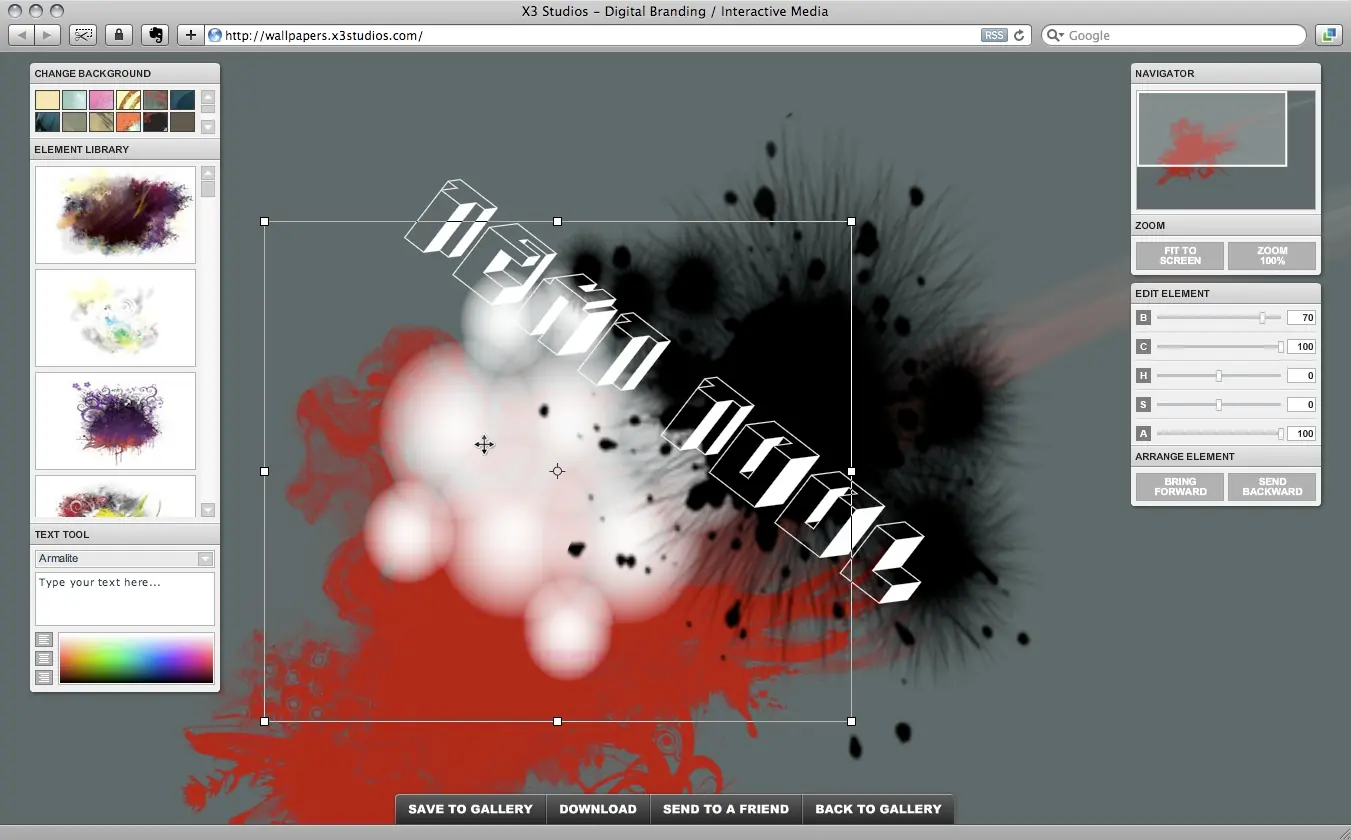Viewport: 1351px width, 840px height.
Task: Select the orange background swatch
Action: [x=128, y=122]
